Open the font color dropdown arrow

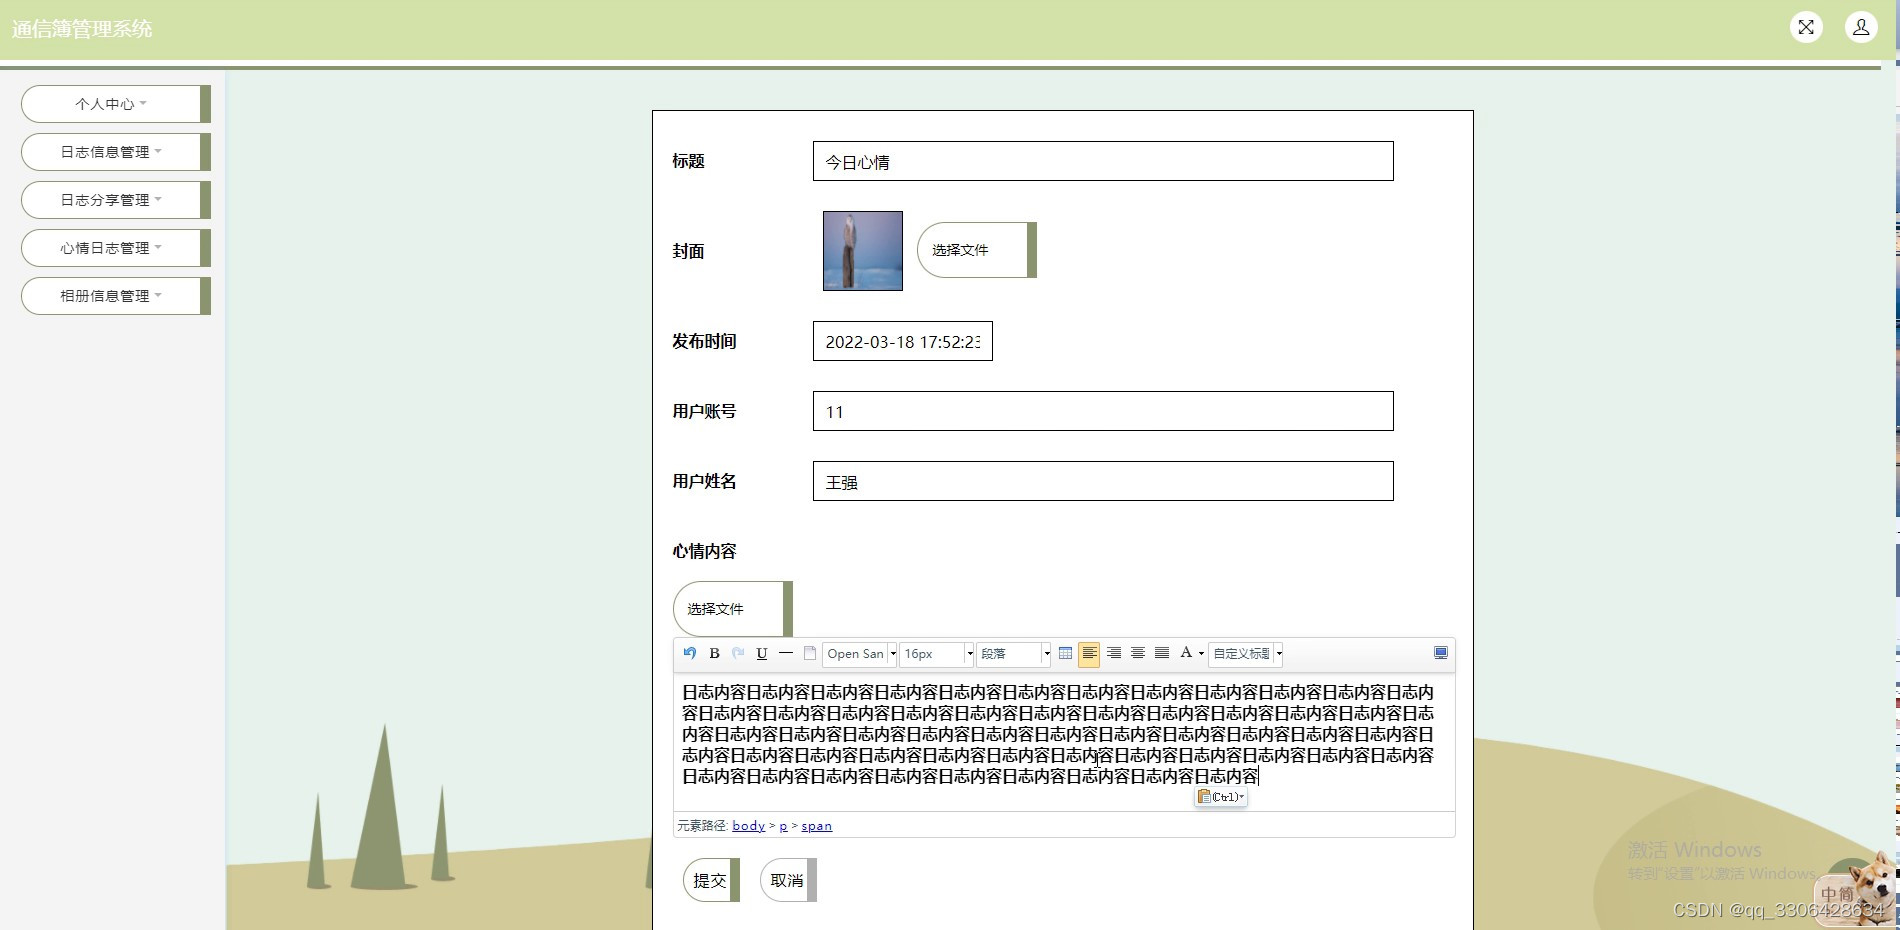[1201, 654]
